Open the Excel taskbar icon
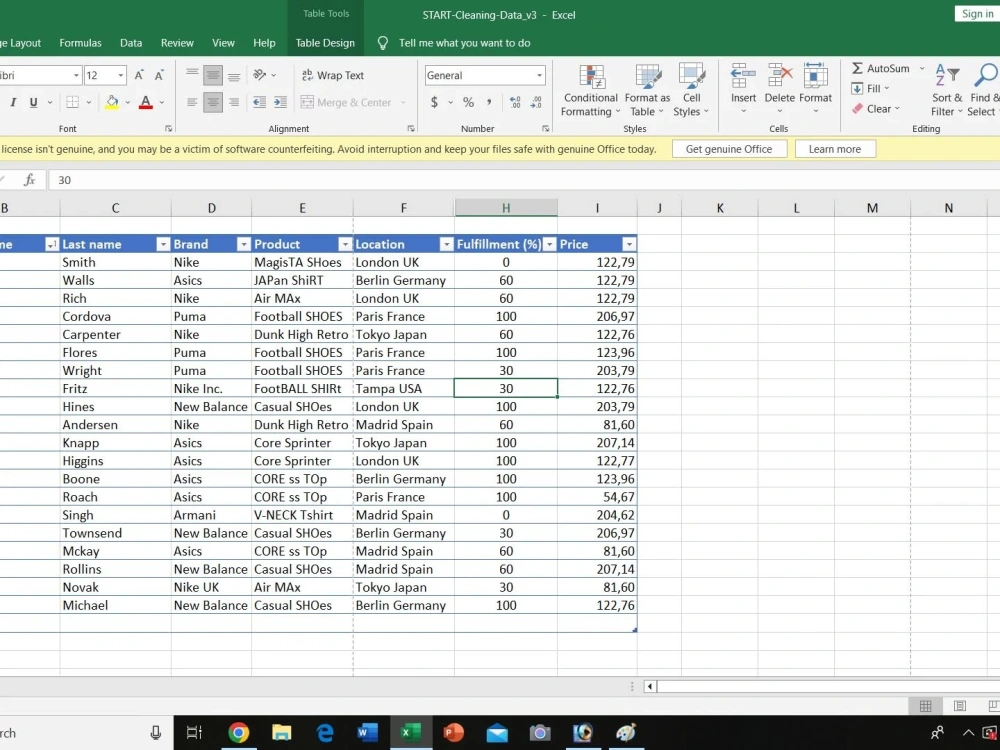Screen dimensions: 1000x750 pyautogui.click(x=410, y=732)
